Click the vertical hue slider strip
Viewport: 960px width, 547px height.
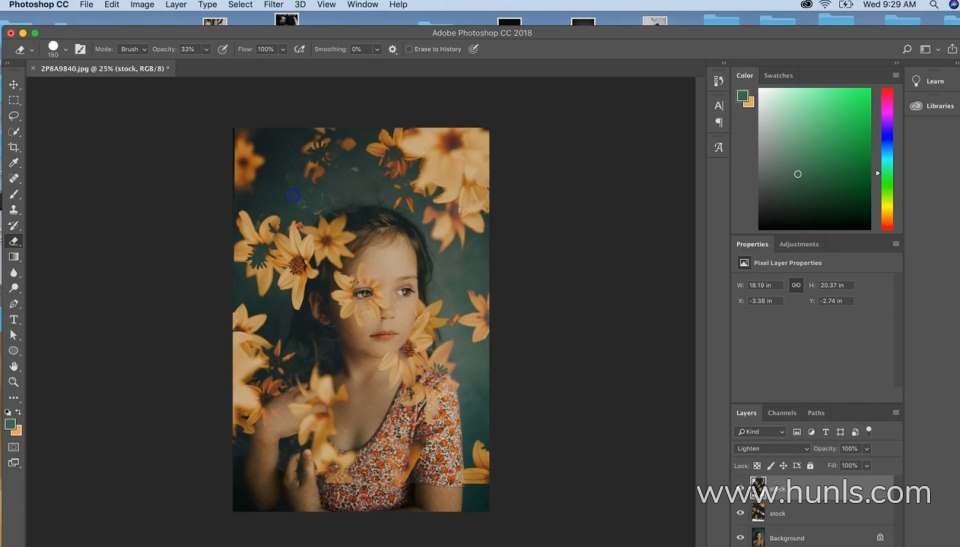coord(887,158)
